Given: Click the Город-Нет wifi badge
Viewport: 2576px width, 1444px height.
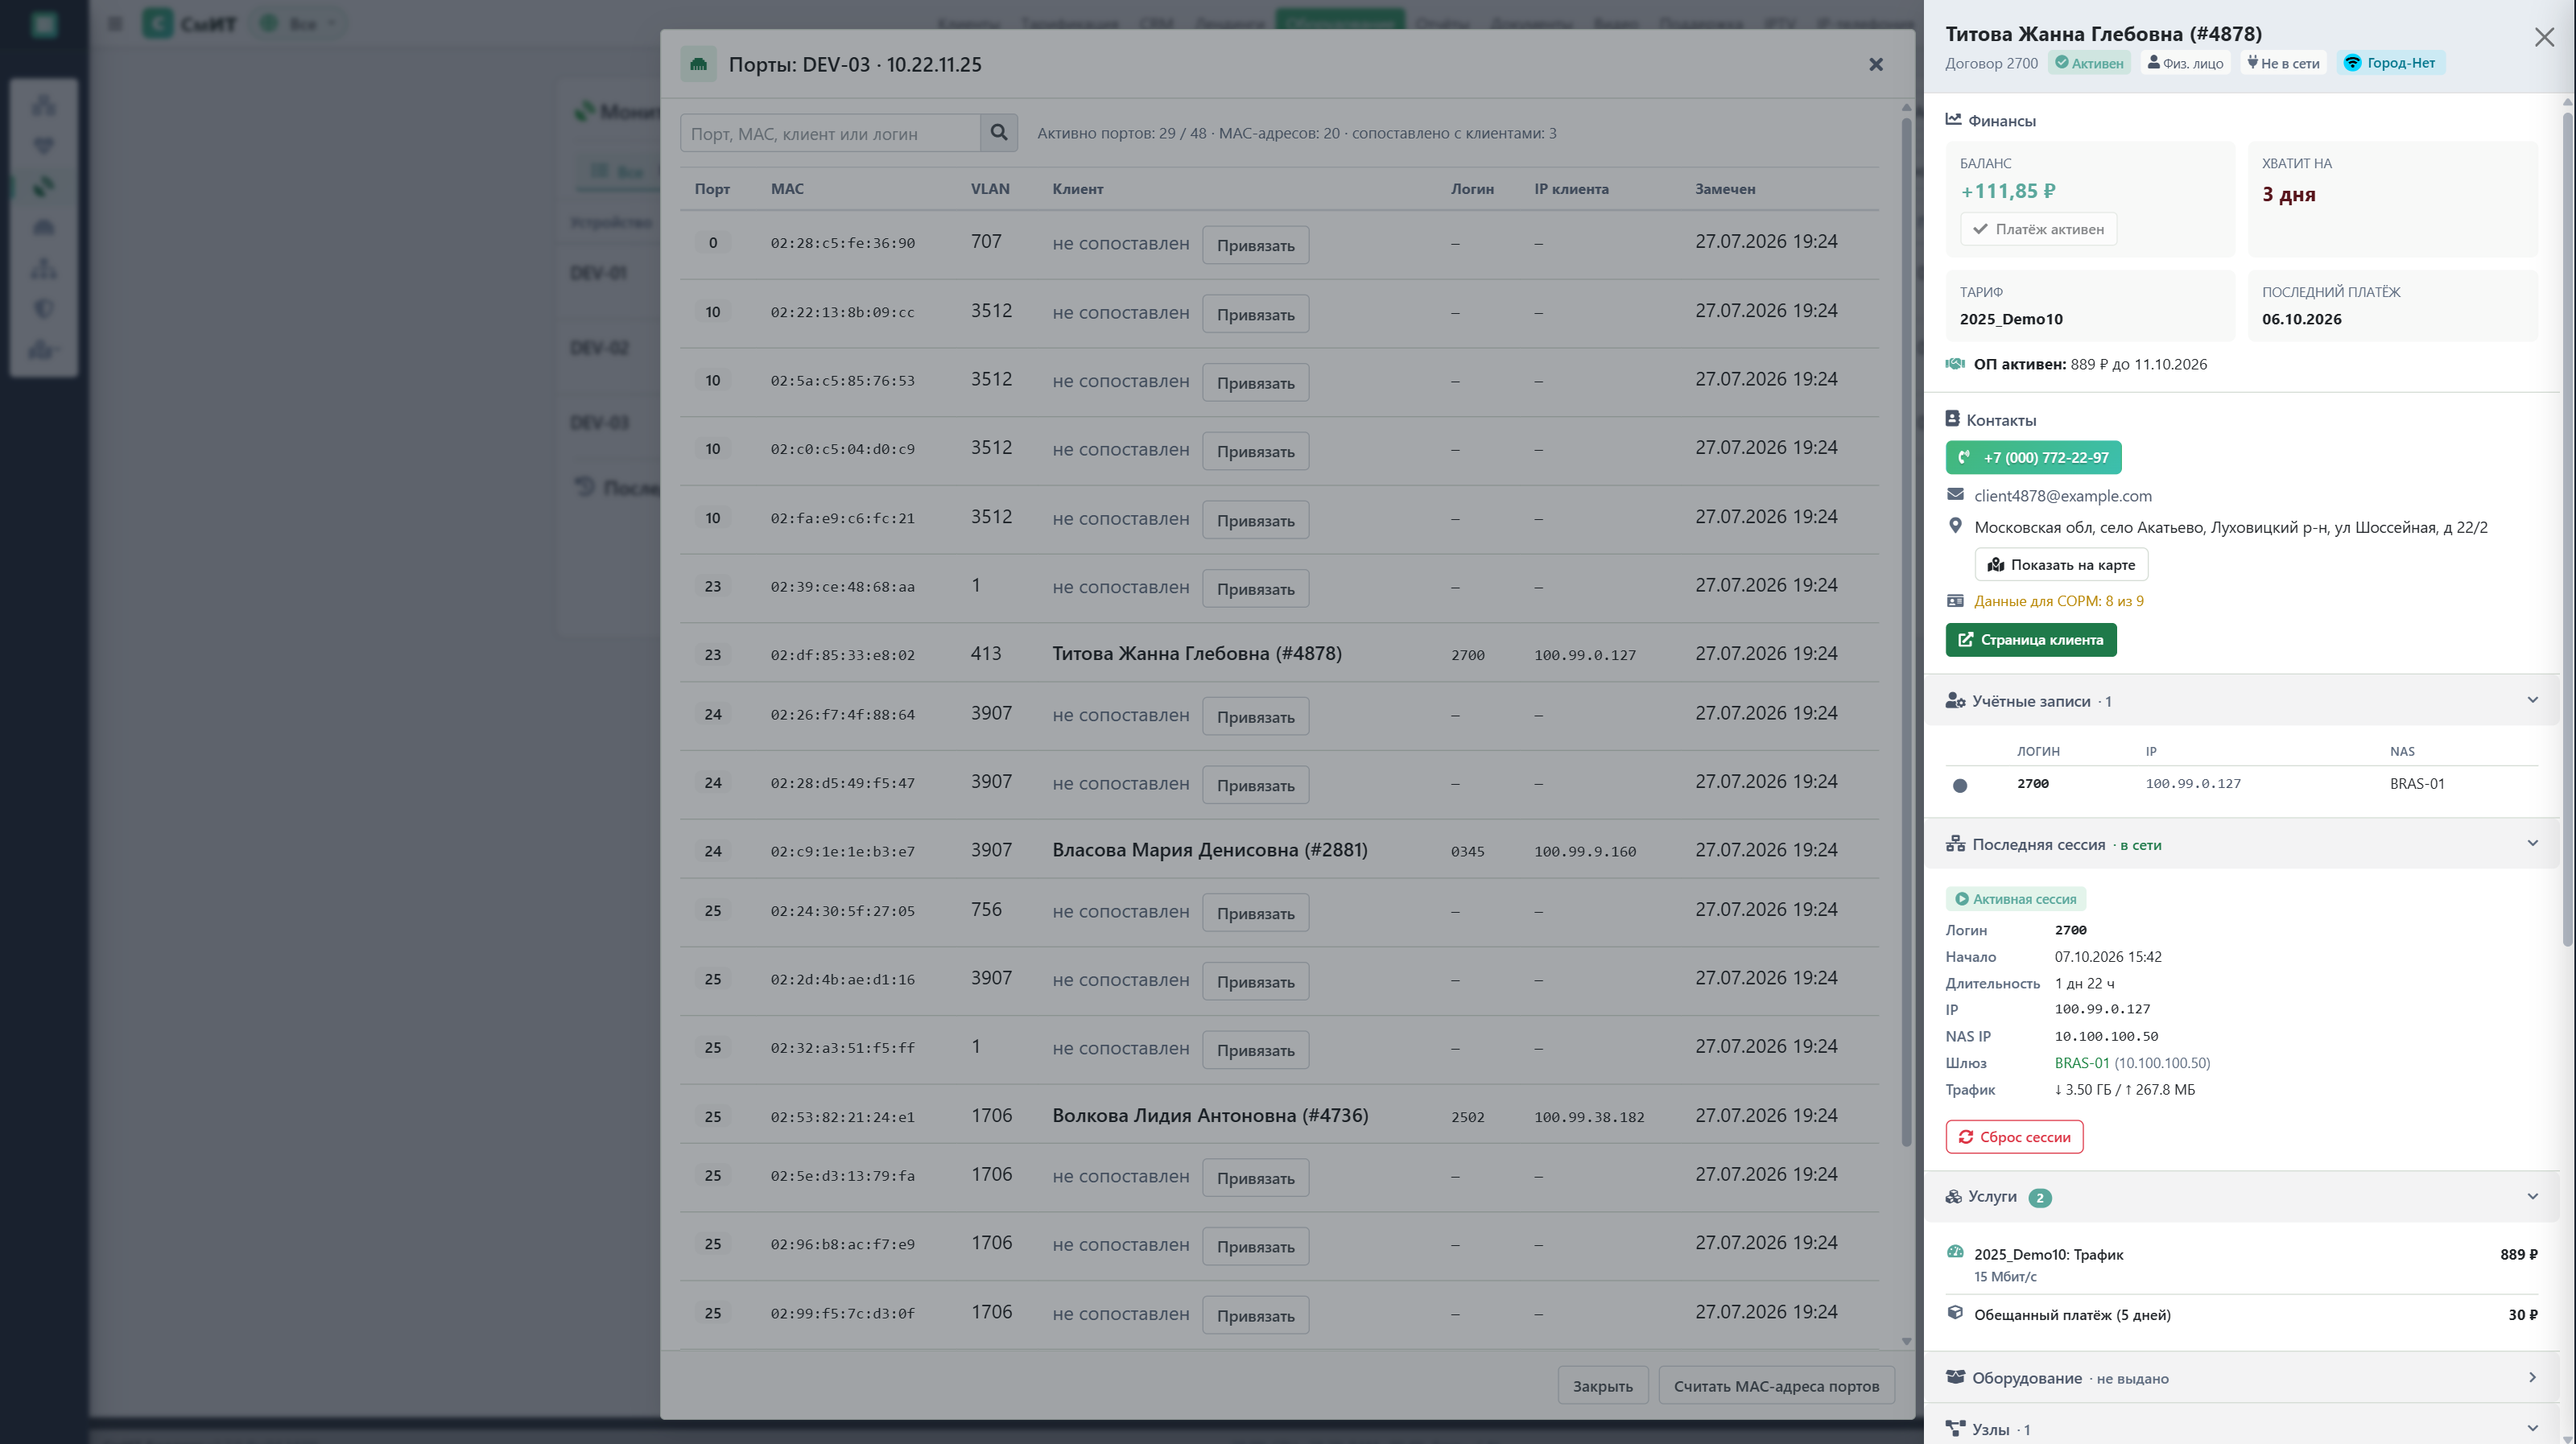Looking at the screenshot, I should (x=2390, y=63).
